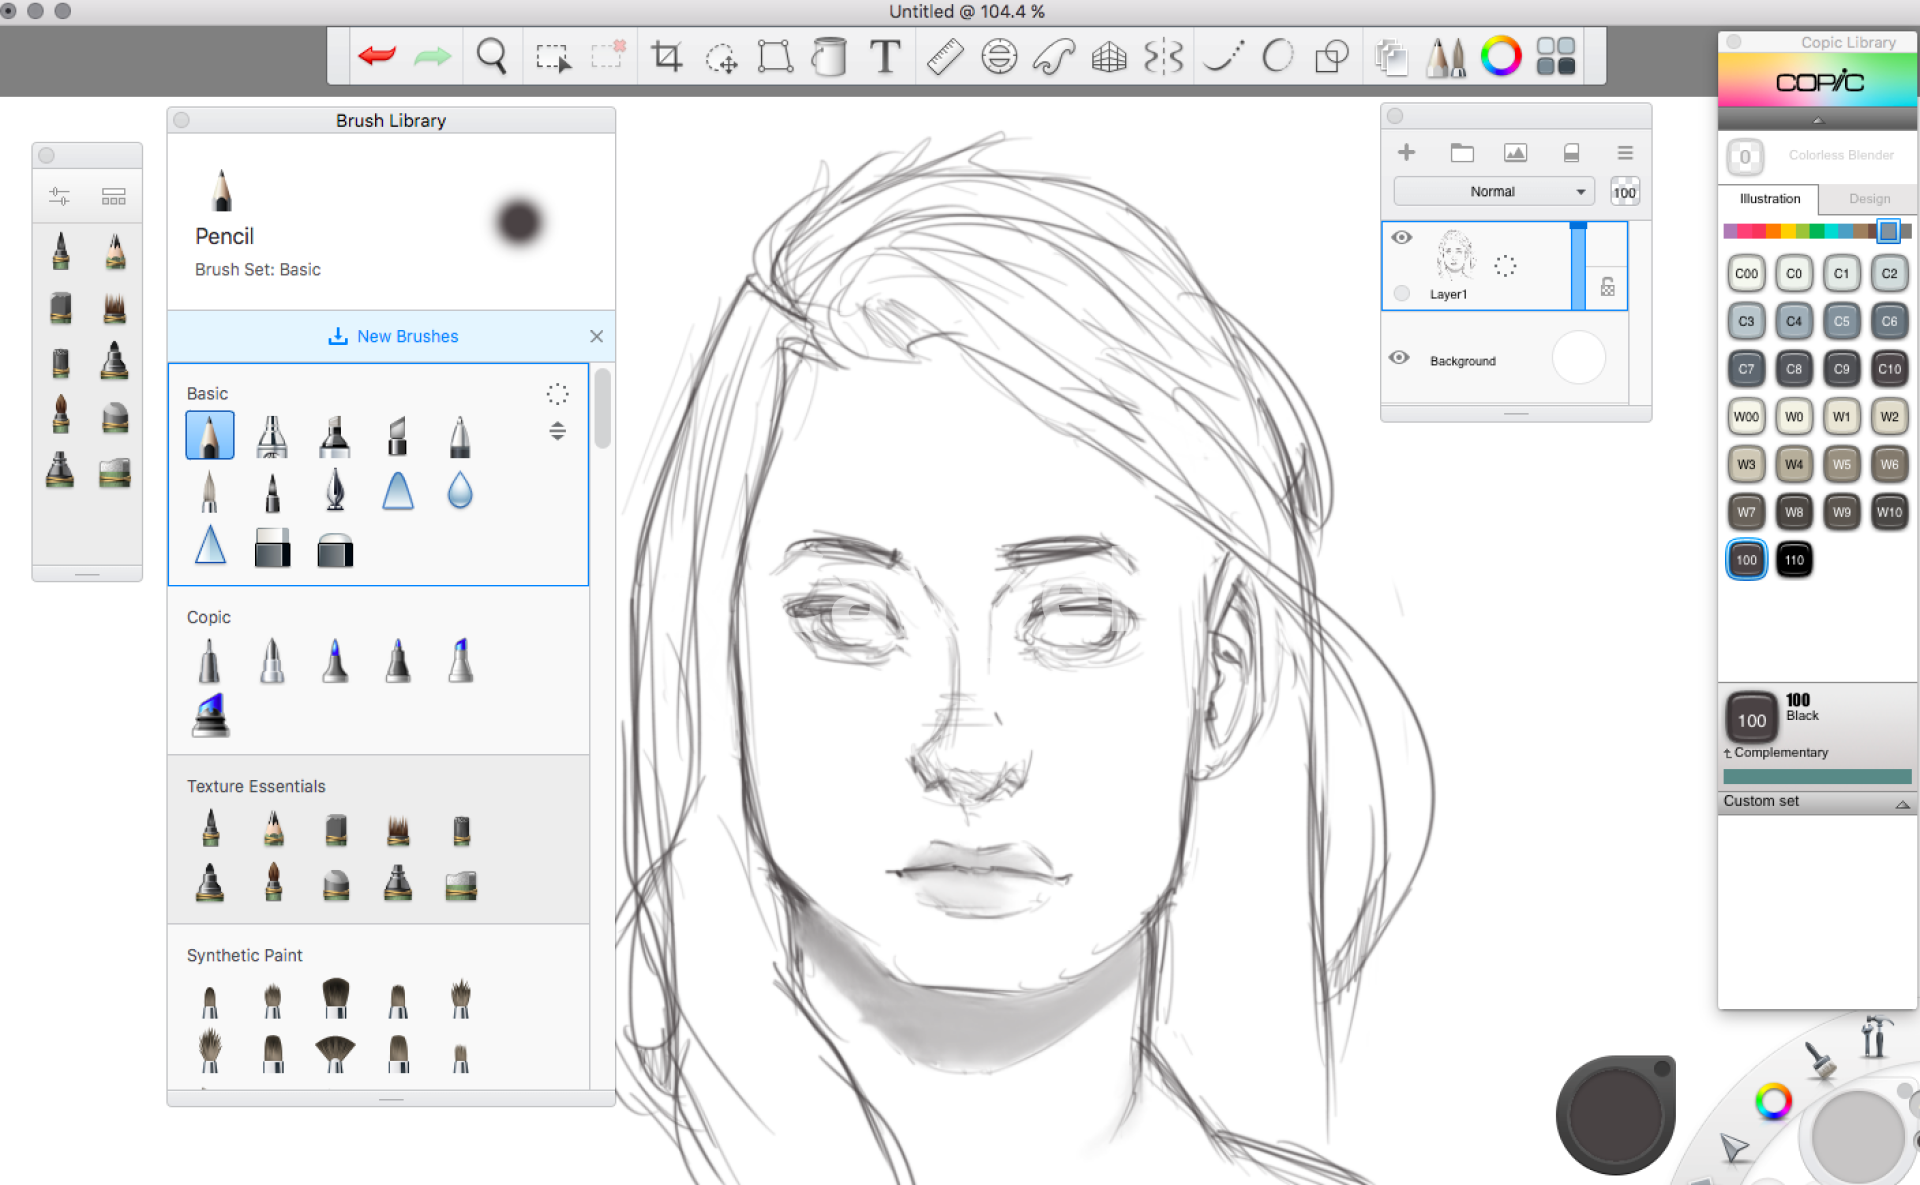Open the Ruler guide tool
1920x1185 pixels.
[x=943, y=56]
